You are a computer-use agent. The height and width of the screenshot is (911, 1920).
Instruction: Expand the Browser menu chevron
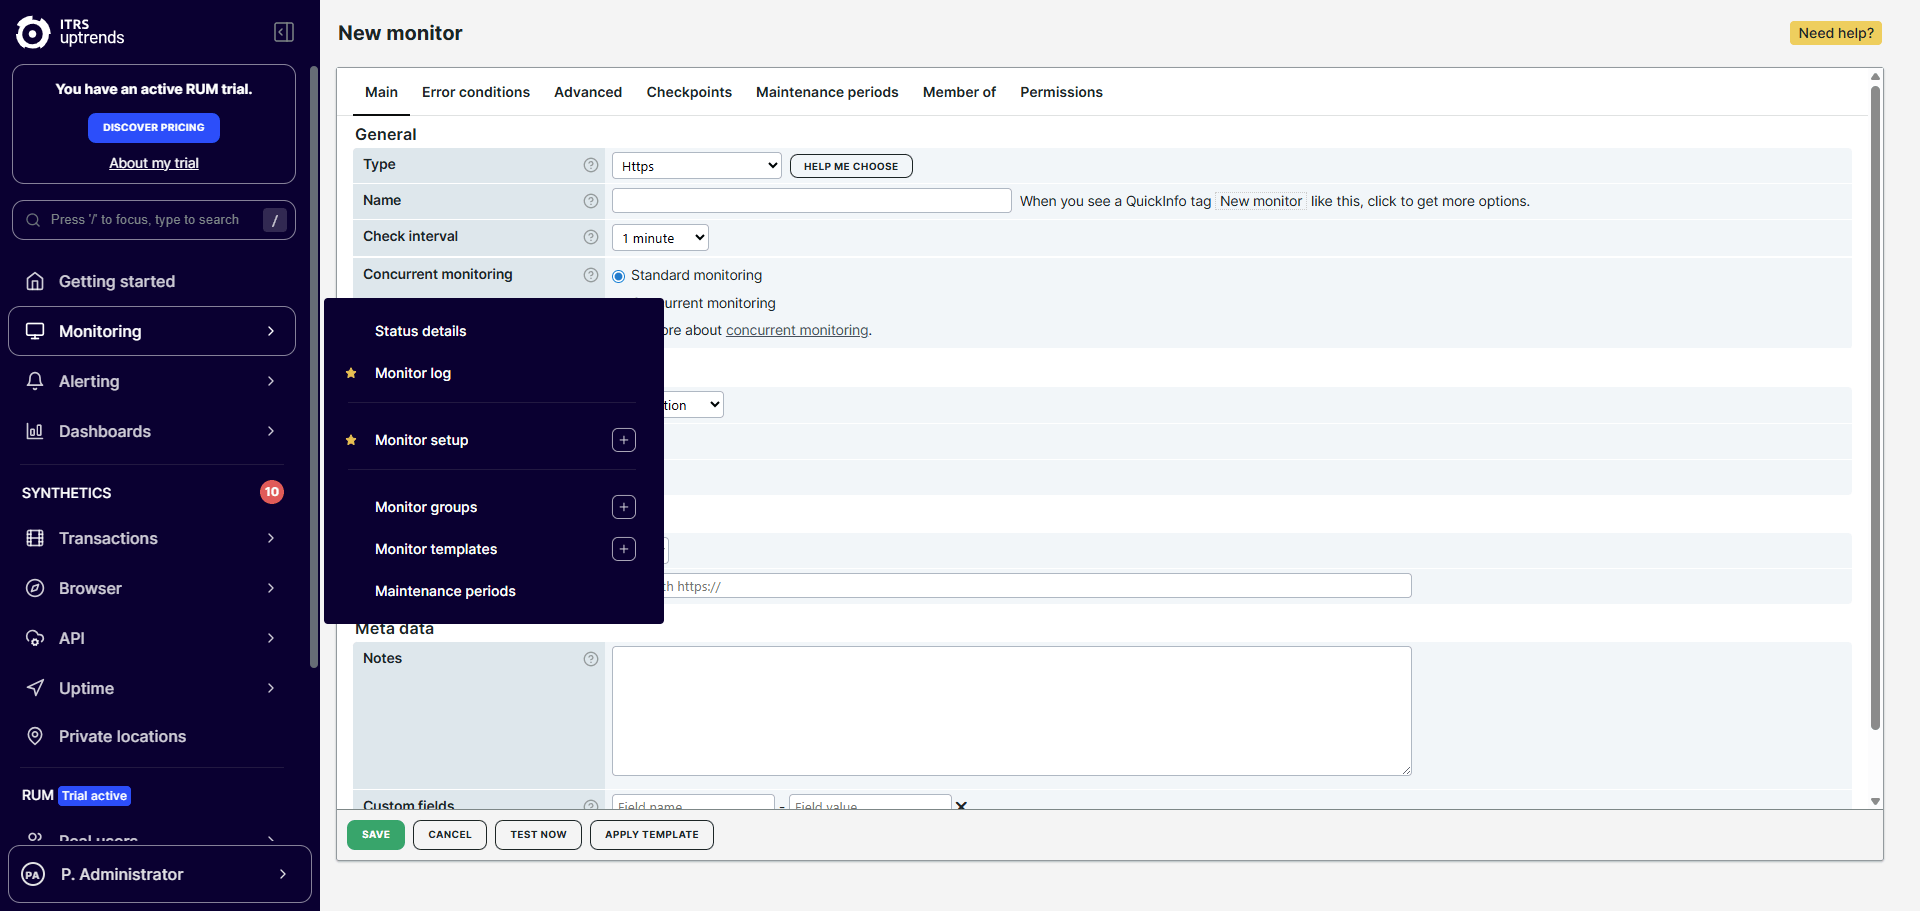[271, 588]
